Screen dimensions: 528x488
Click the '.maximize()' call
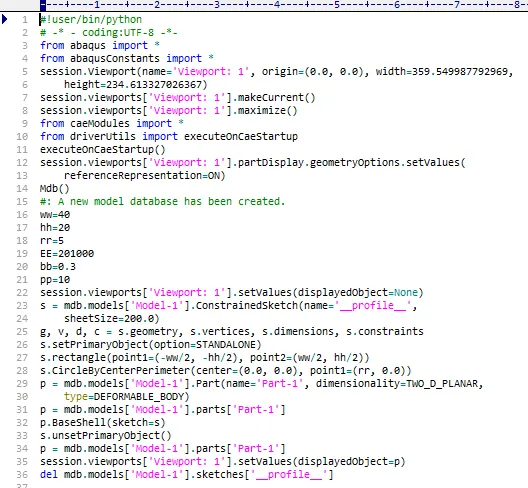point(265,110)
